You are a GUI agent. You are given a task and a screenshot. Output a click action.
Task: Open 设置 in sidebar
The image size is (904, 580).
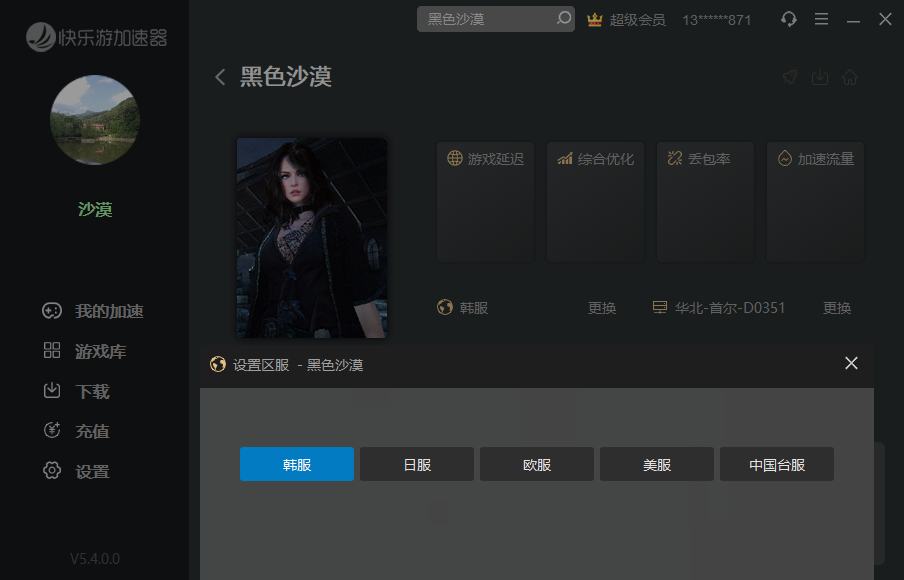tap(77, 472)
